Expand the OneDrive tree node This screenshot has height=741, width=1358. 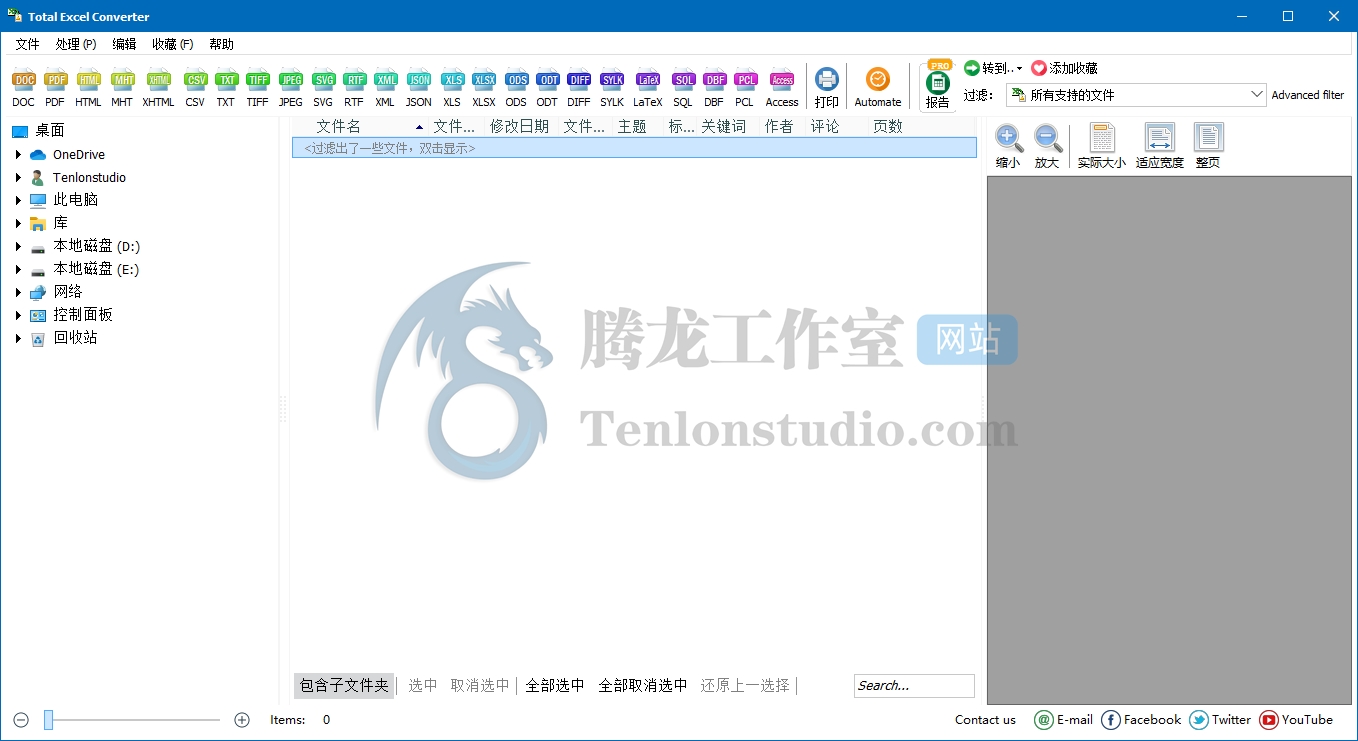(18, 154)
